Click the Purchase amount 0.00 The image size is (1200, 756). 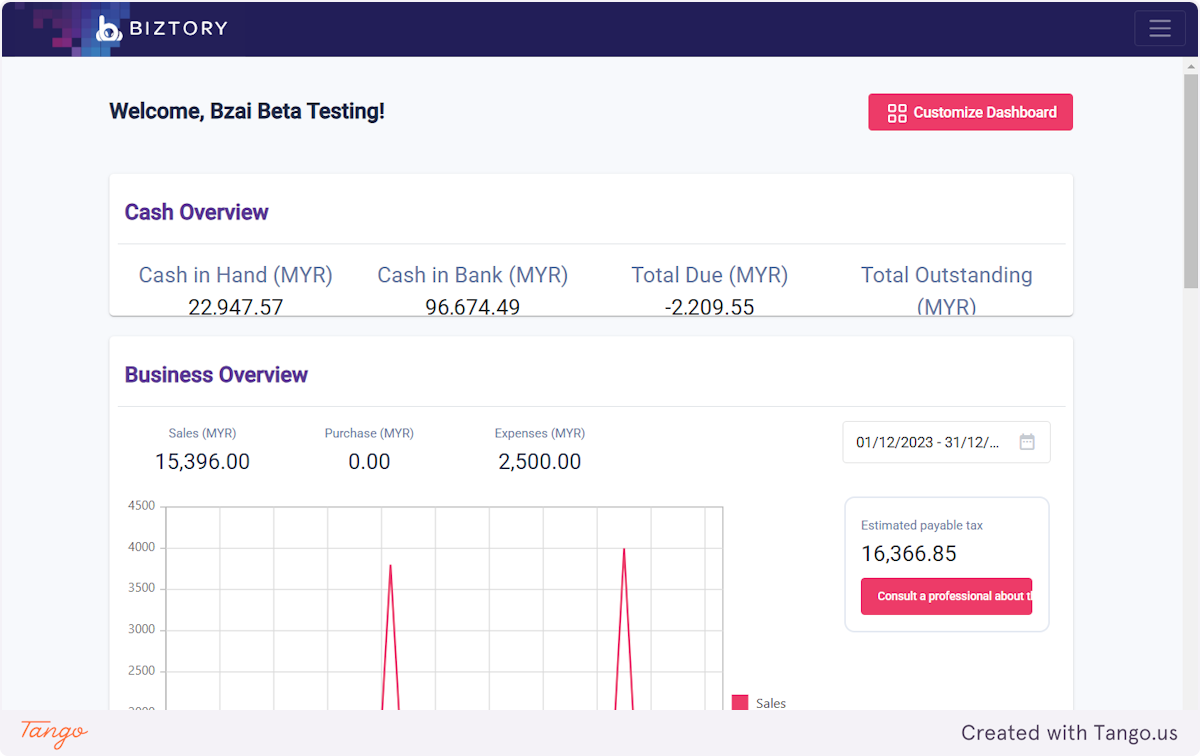click(x=369, y=462)
